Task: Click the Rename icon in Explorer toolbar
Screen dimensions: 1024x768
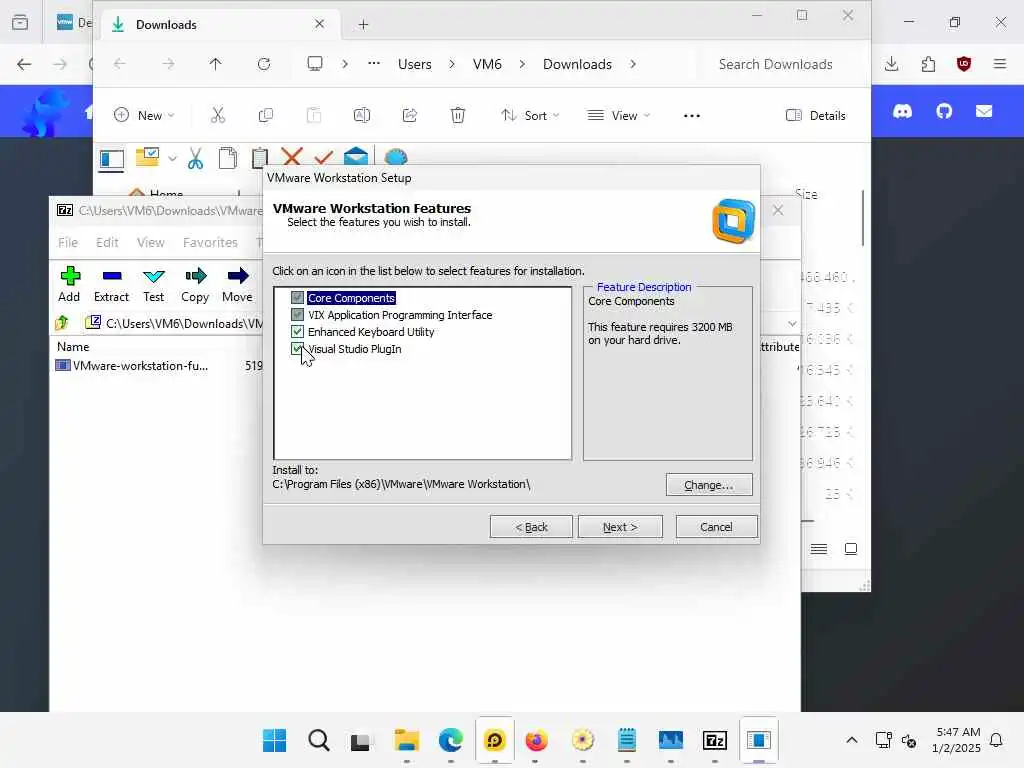Action: (x=362, y=116)
